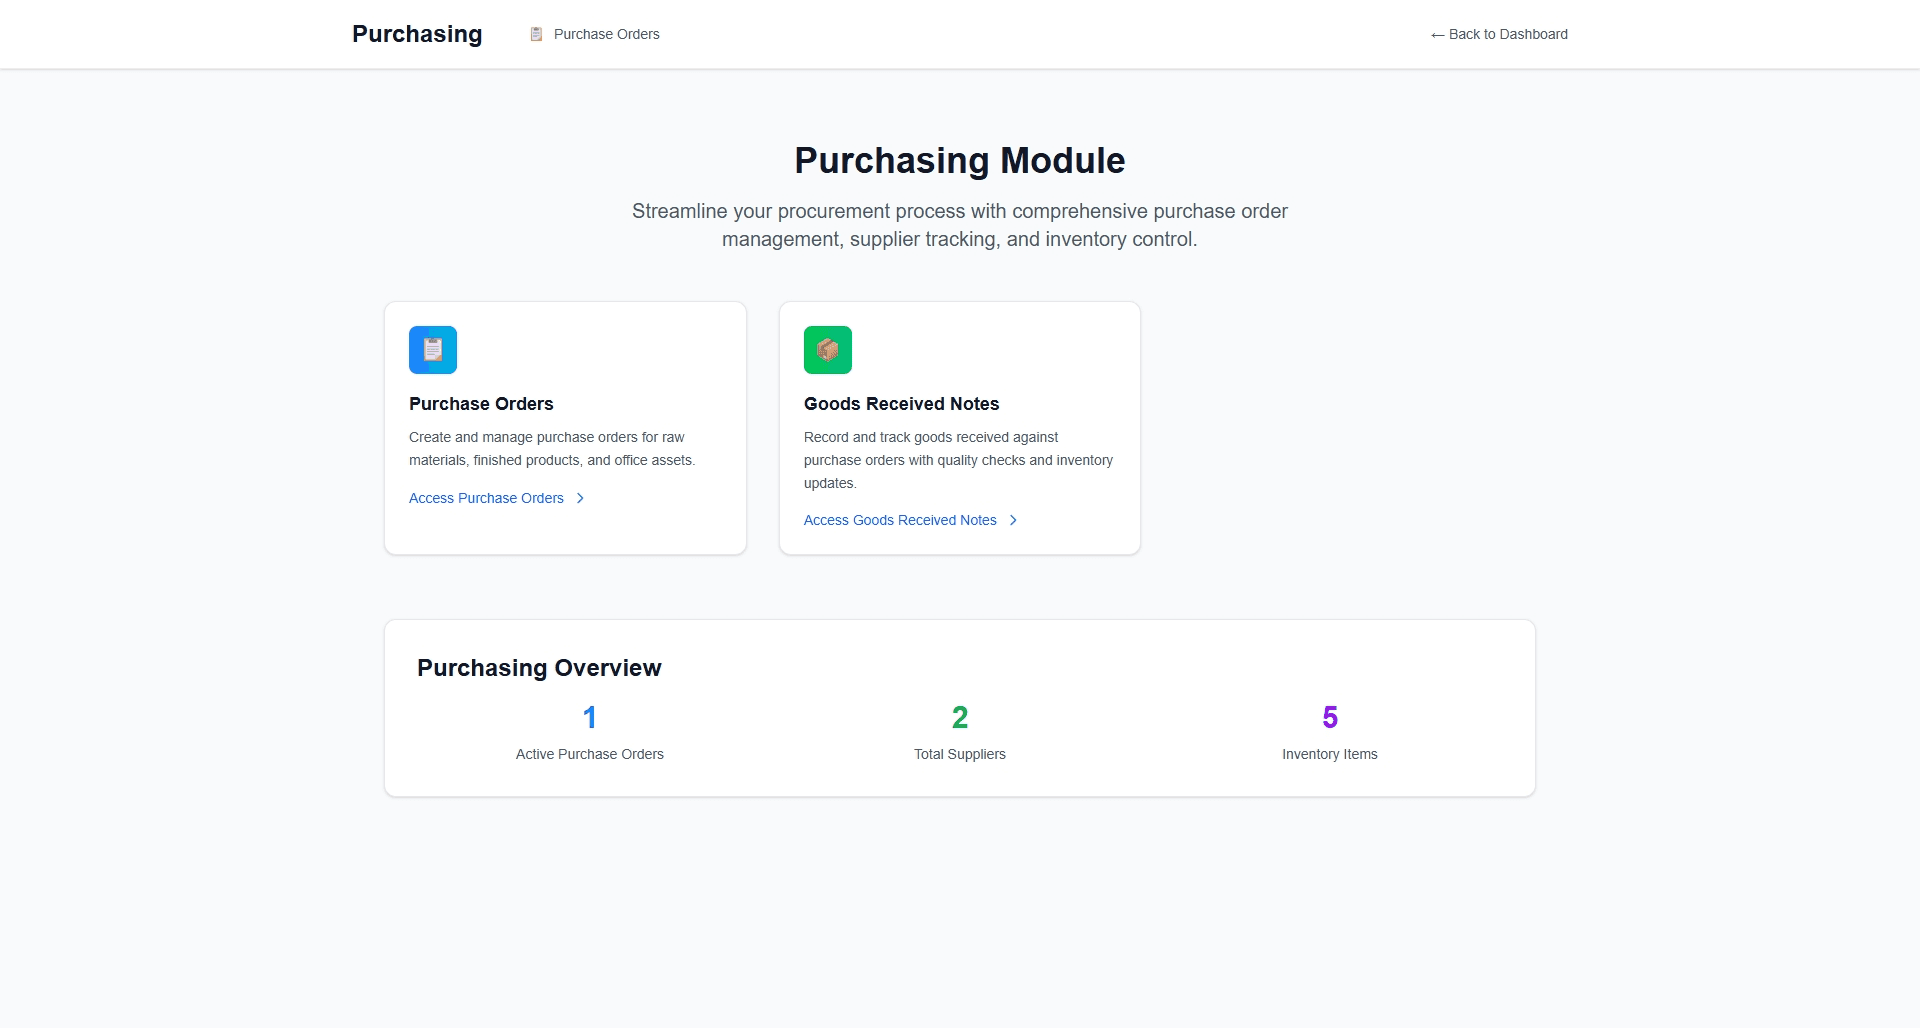Viewport: 1920px width, 1028px height.
Task: Open Access Goods Received Notes link
Action: [899, 520]
